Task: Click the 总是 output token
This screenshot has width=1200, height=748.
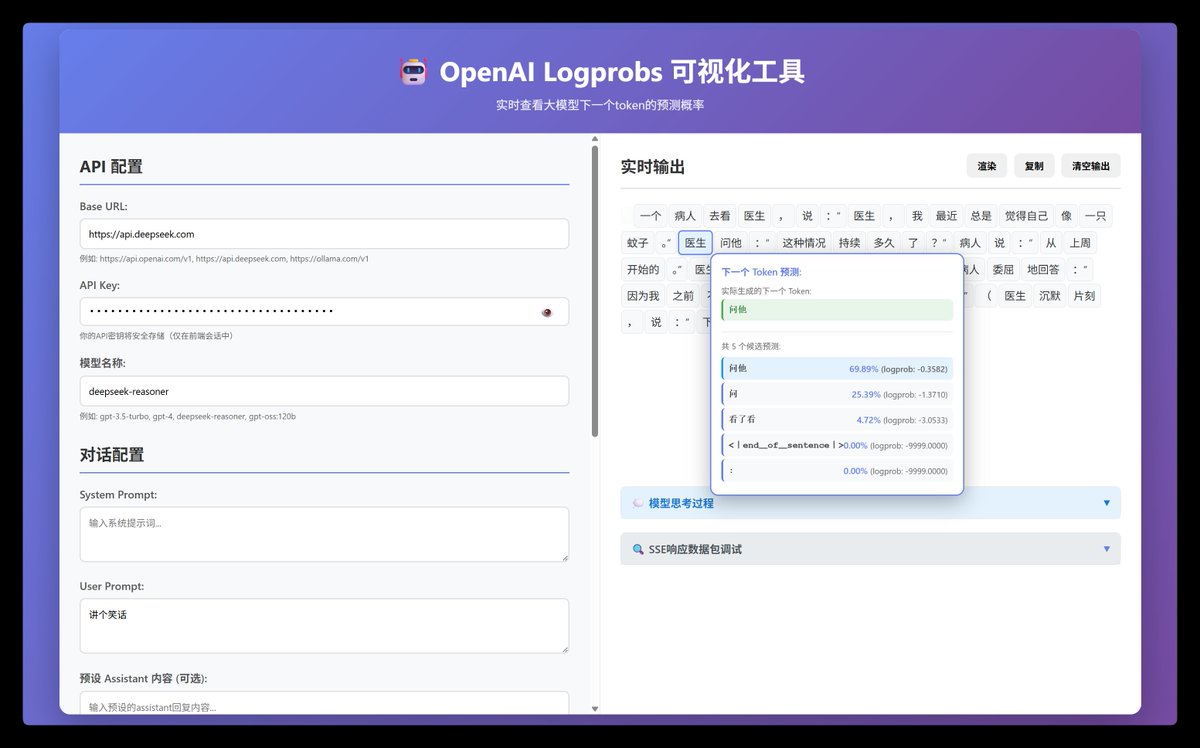Action: click(981, 216)
